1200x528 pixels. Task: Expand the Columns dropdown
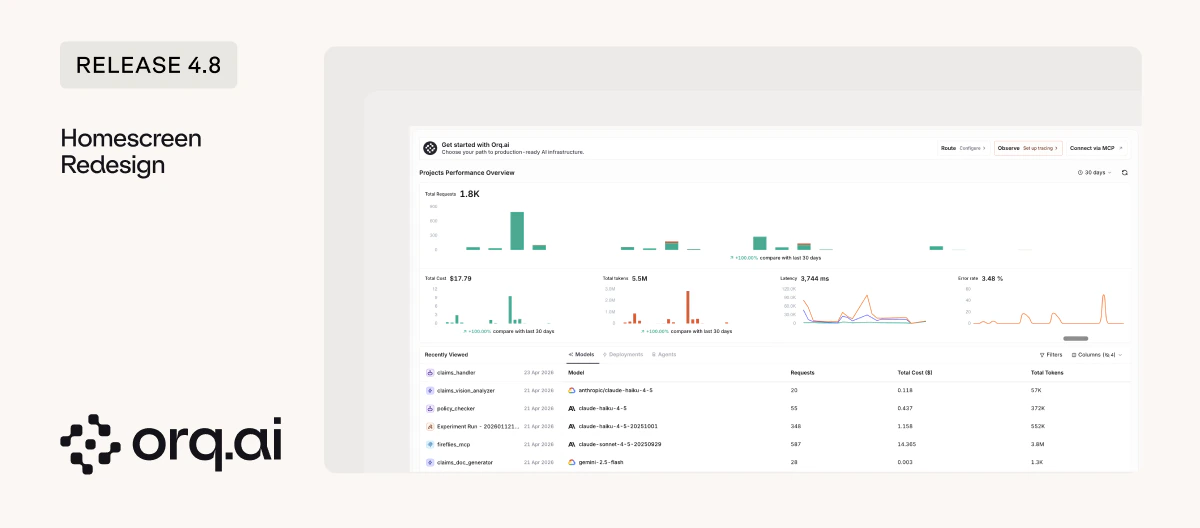1097,355
